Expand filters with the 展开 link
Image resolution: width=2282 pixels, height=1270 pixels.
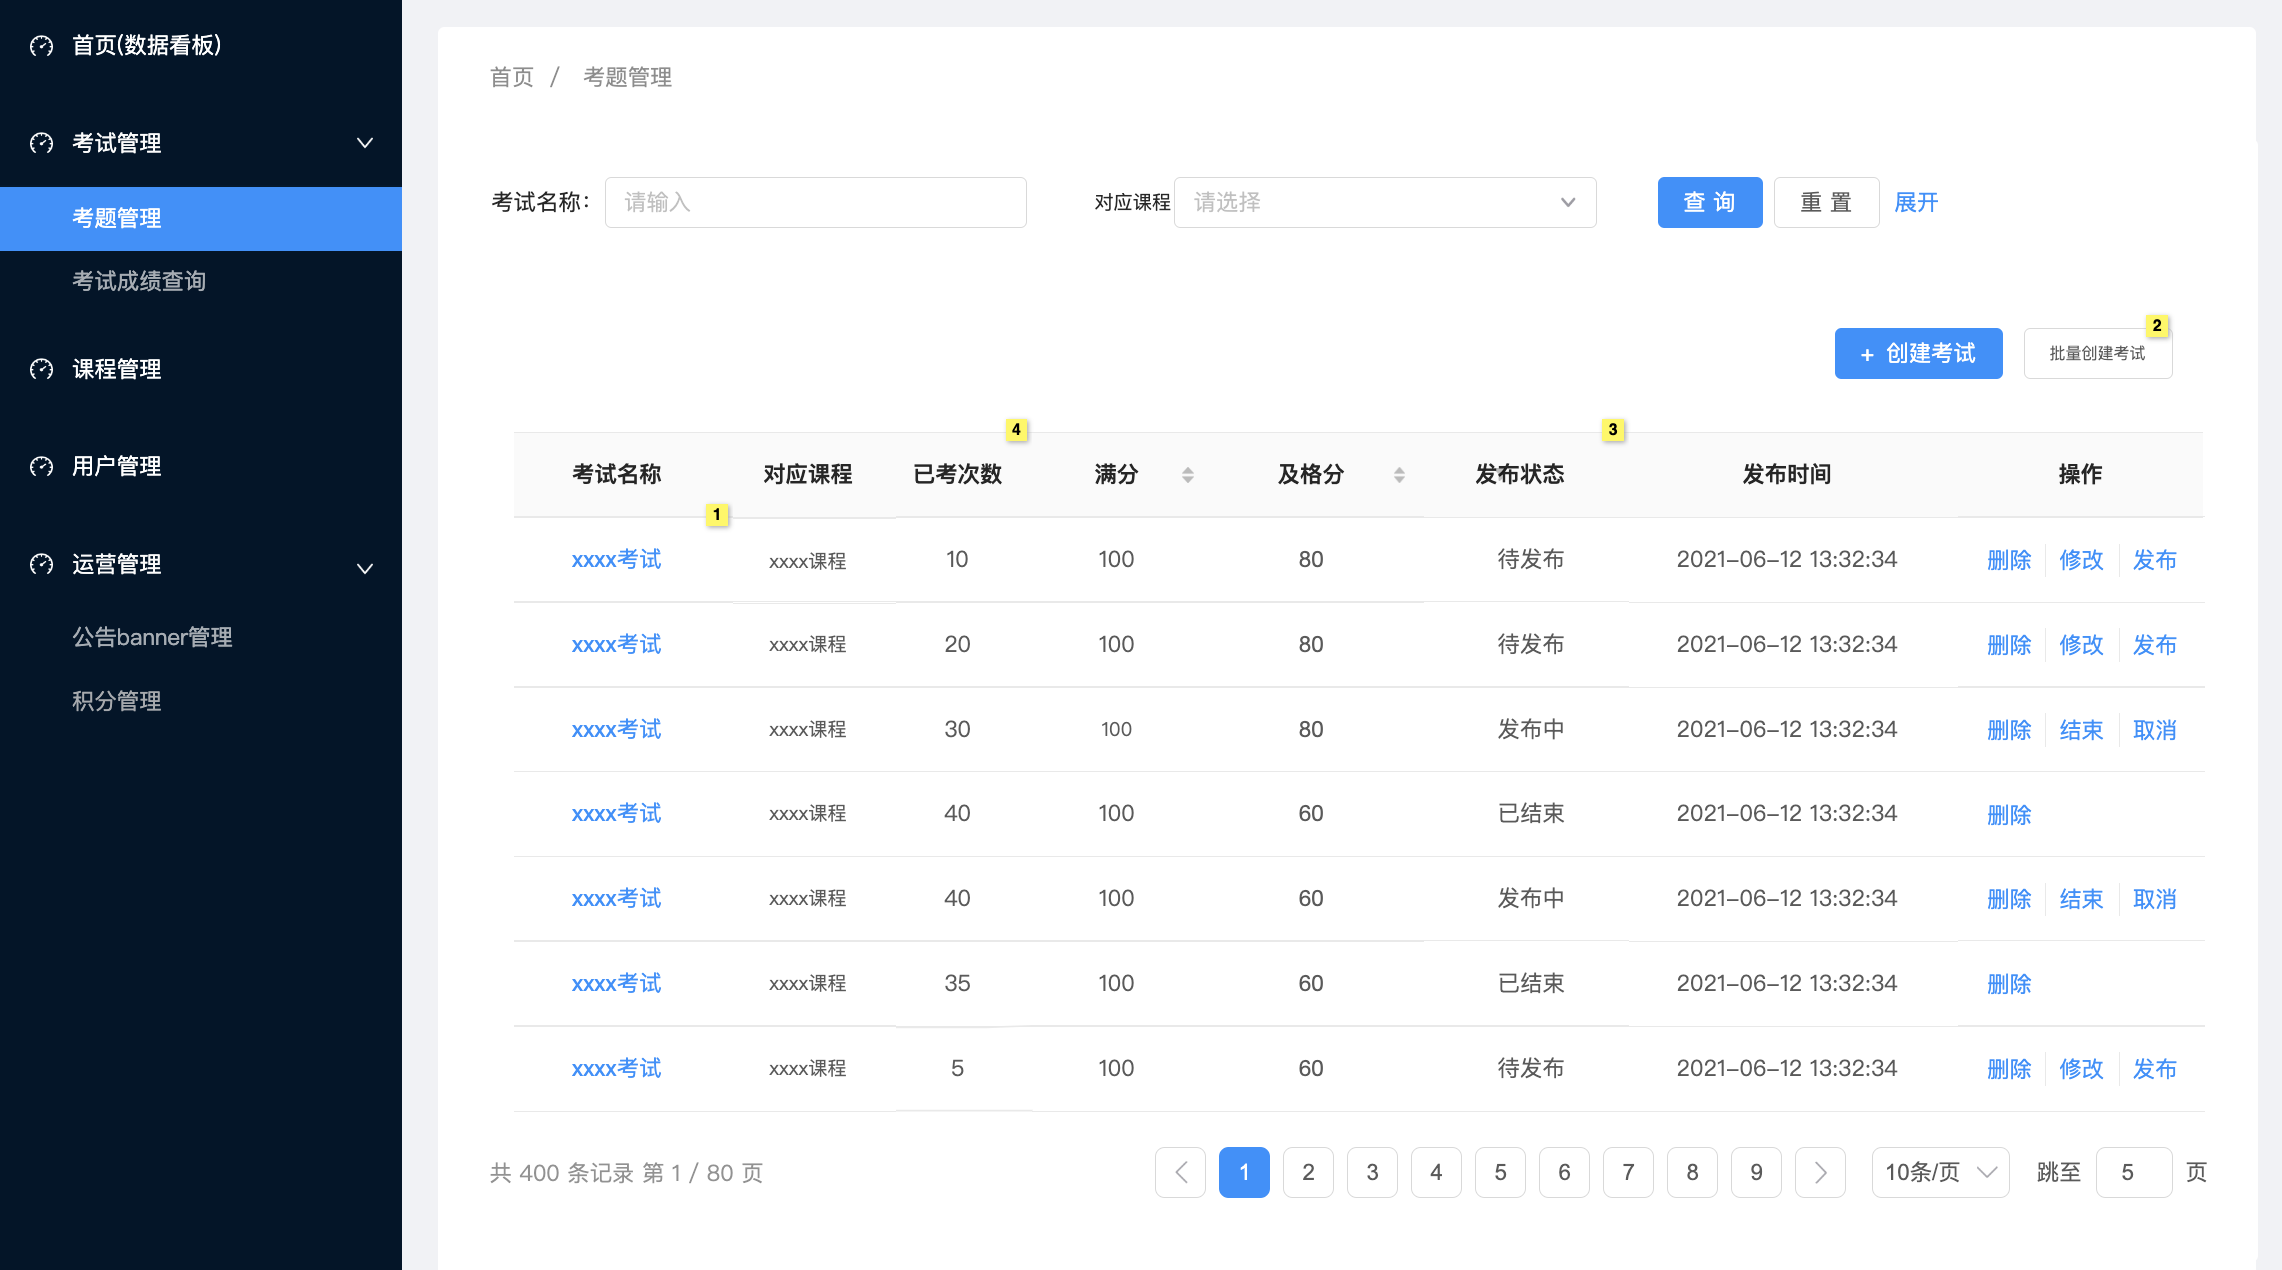(1916, 202)
